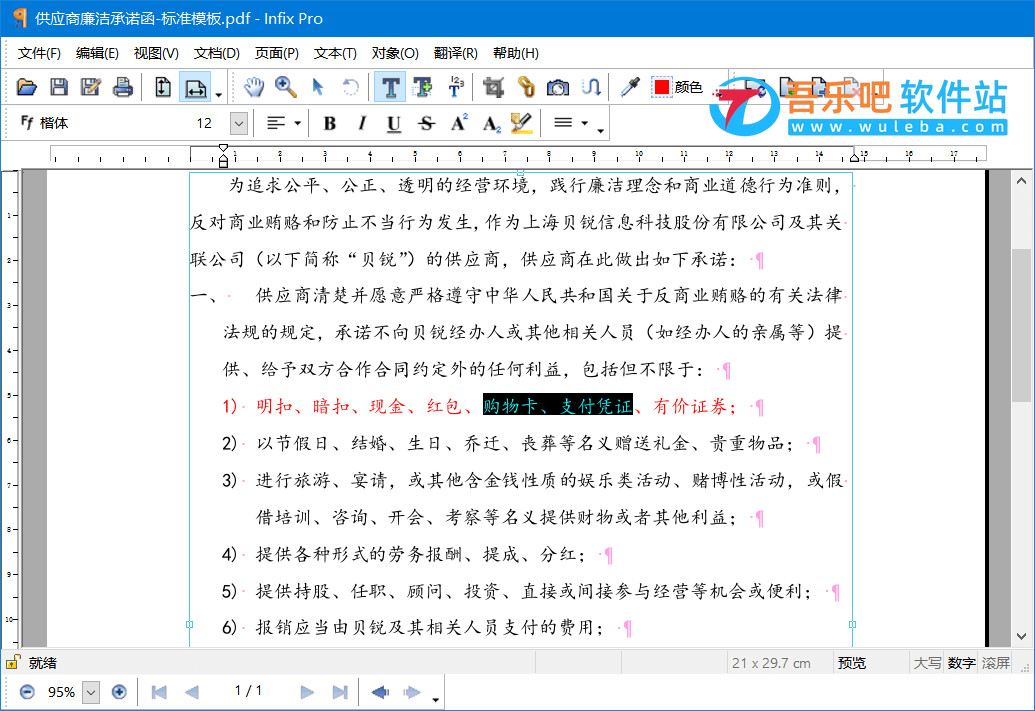Apply Bold formatting
Viewport: 1035px width, 711px height.
[329, 123]
